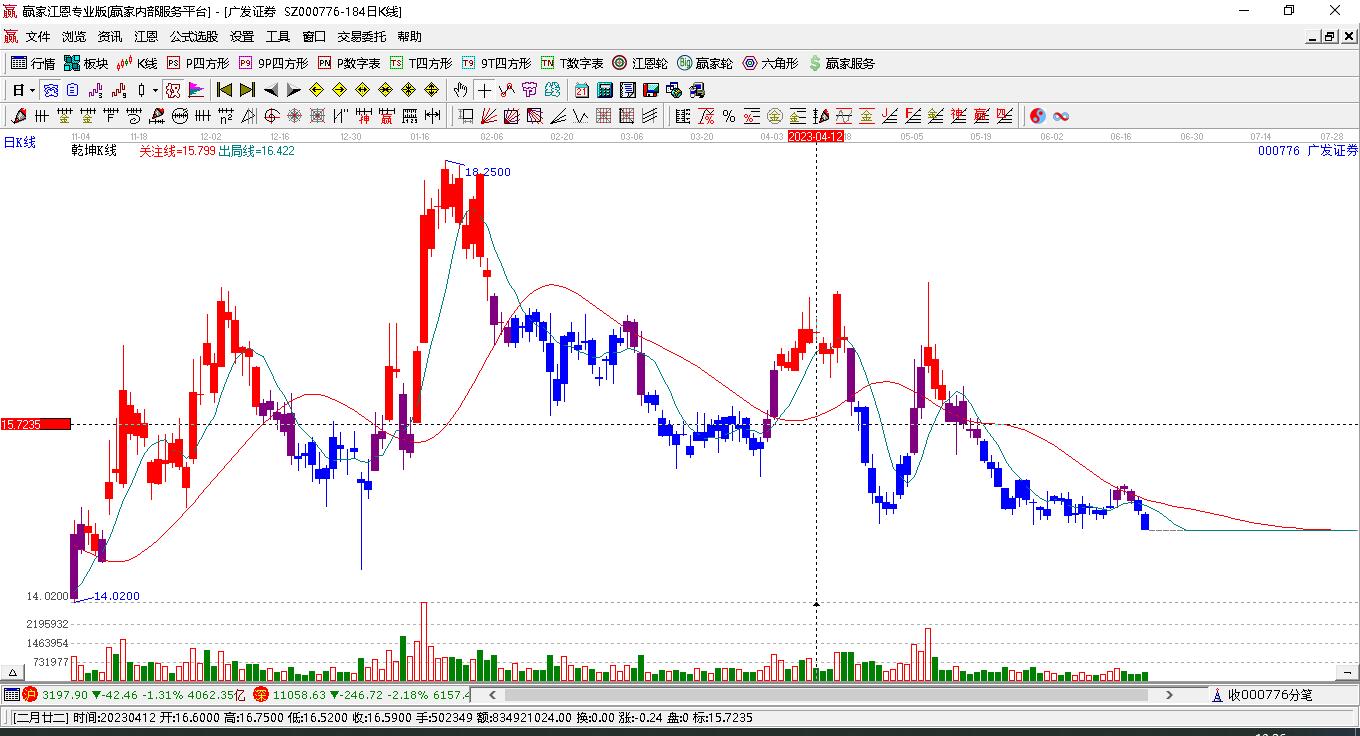Click the red fan lines tool
Viewport: 1360px width, 736px height.
488,116
